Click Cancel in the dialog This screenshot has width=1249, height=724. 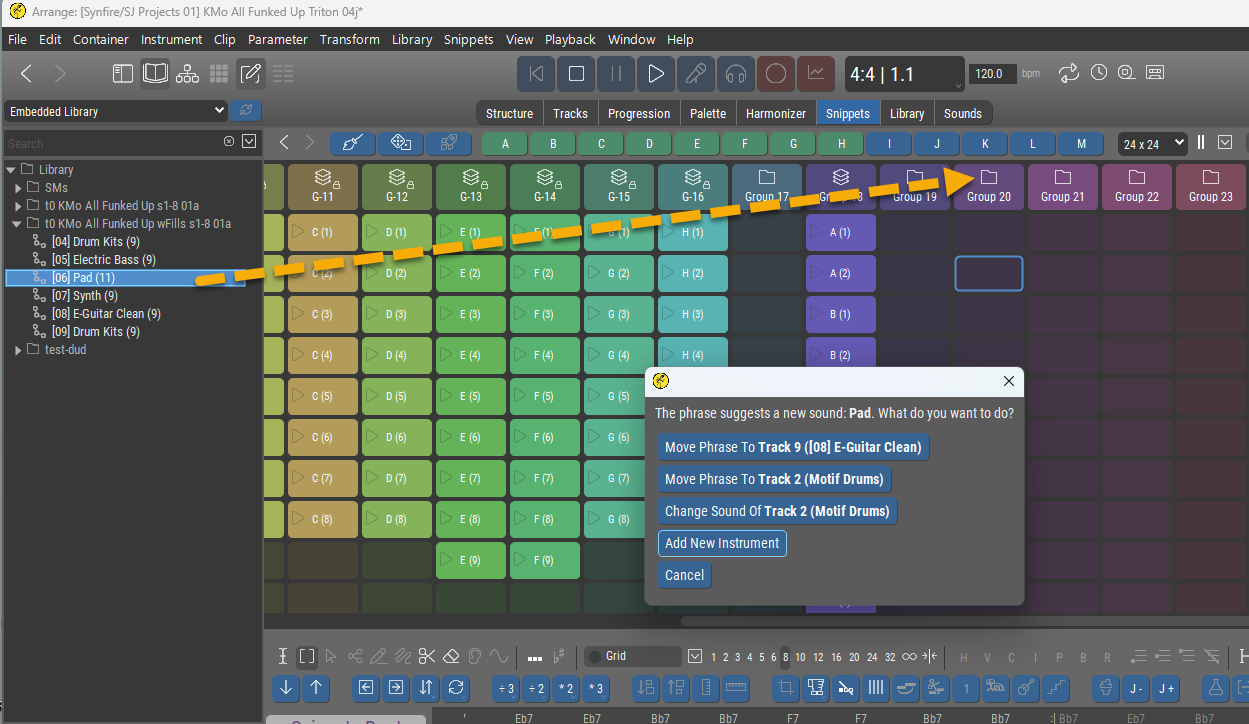[684, 575]
